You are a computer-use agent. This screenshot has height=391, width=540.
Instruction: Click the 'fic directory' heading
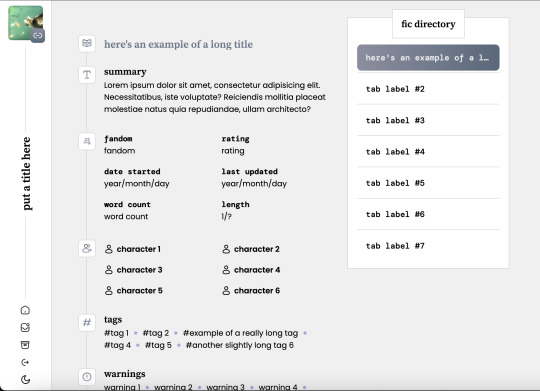(428, 24)
